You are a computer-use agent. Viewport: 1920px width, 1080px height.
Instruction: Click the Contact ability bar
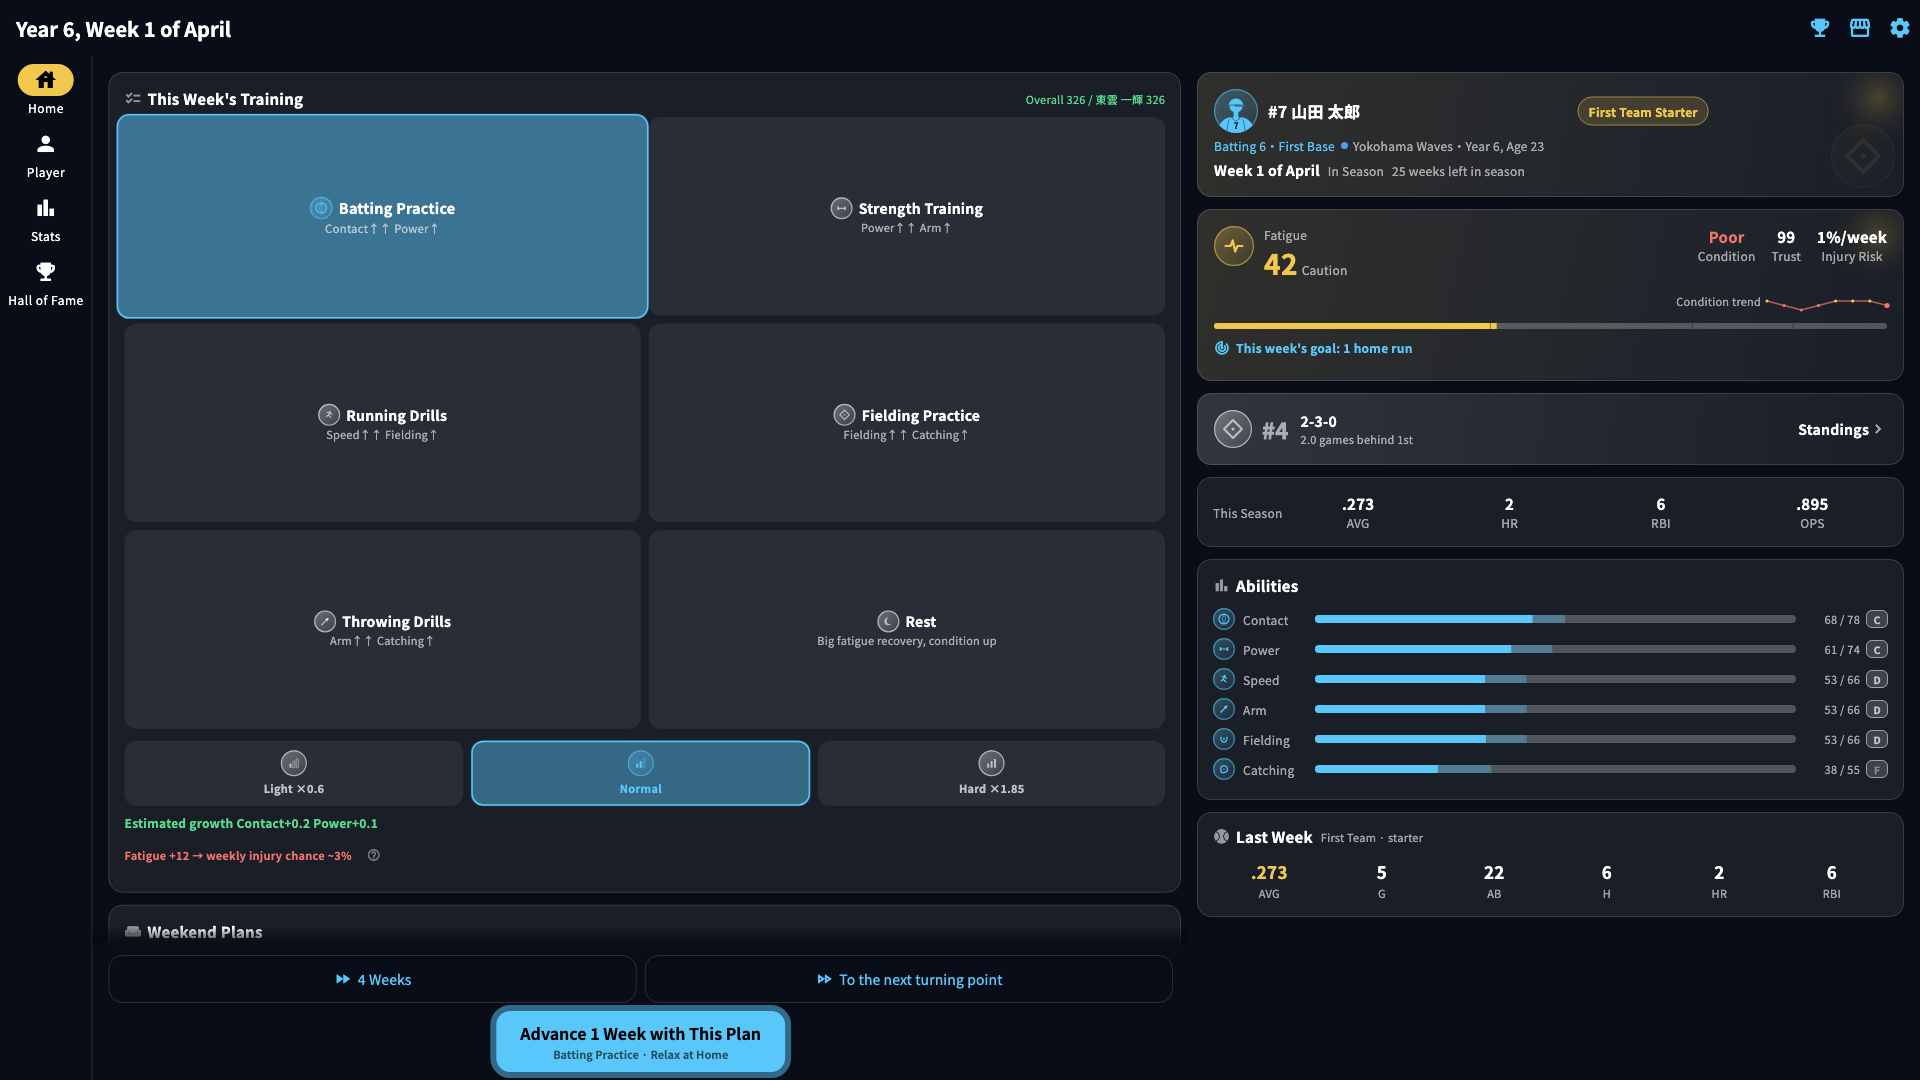pos(1555,619)
